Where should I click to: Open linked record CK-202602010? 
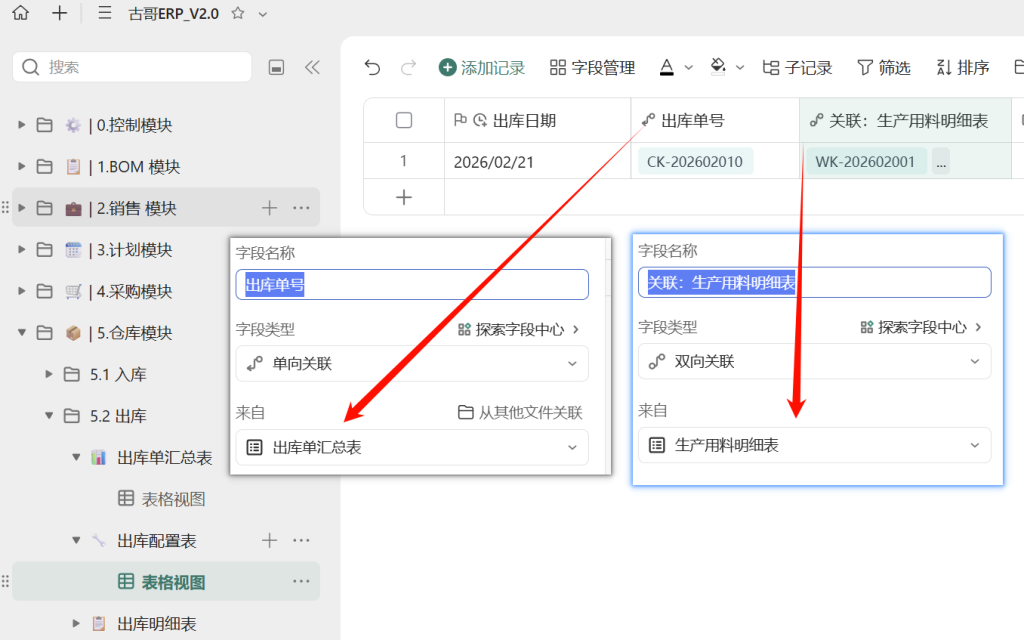(695, 161)
